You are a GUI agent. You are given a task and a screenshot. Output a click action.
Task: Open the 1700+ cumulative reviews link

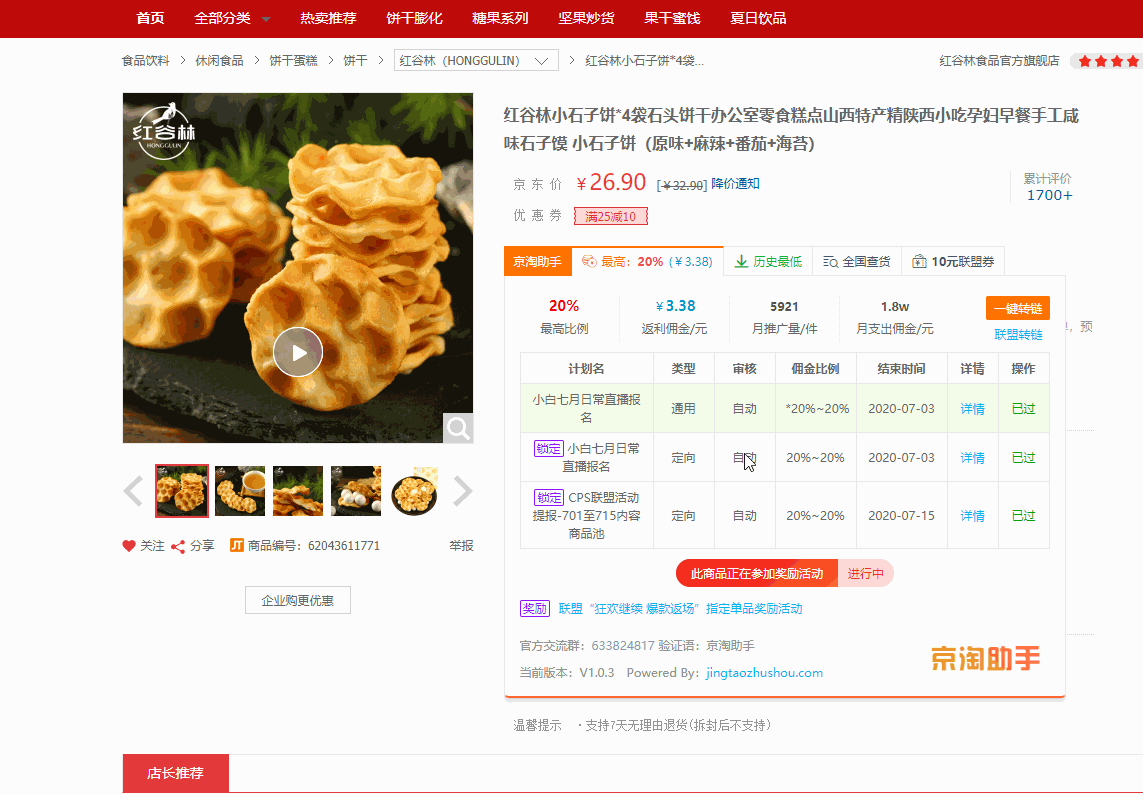(x=1049, y=195)
